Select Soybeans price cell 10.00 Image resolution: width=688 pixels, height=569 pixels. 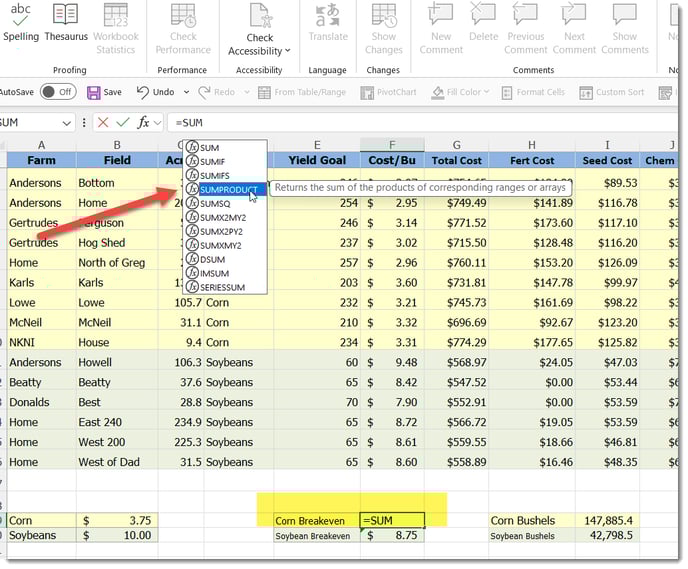tap(117, 535)
